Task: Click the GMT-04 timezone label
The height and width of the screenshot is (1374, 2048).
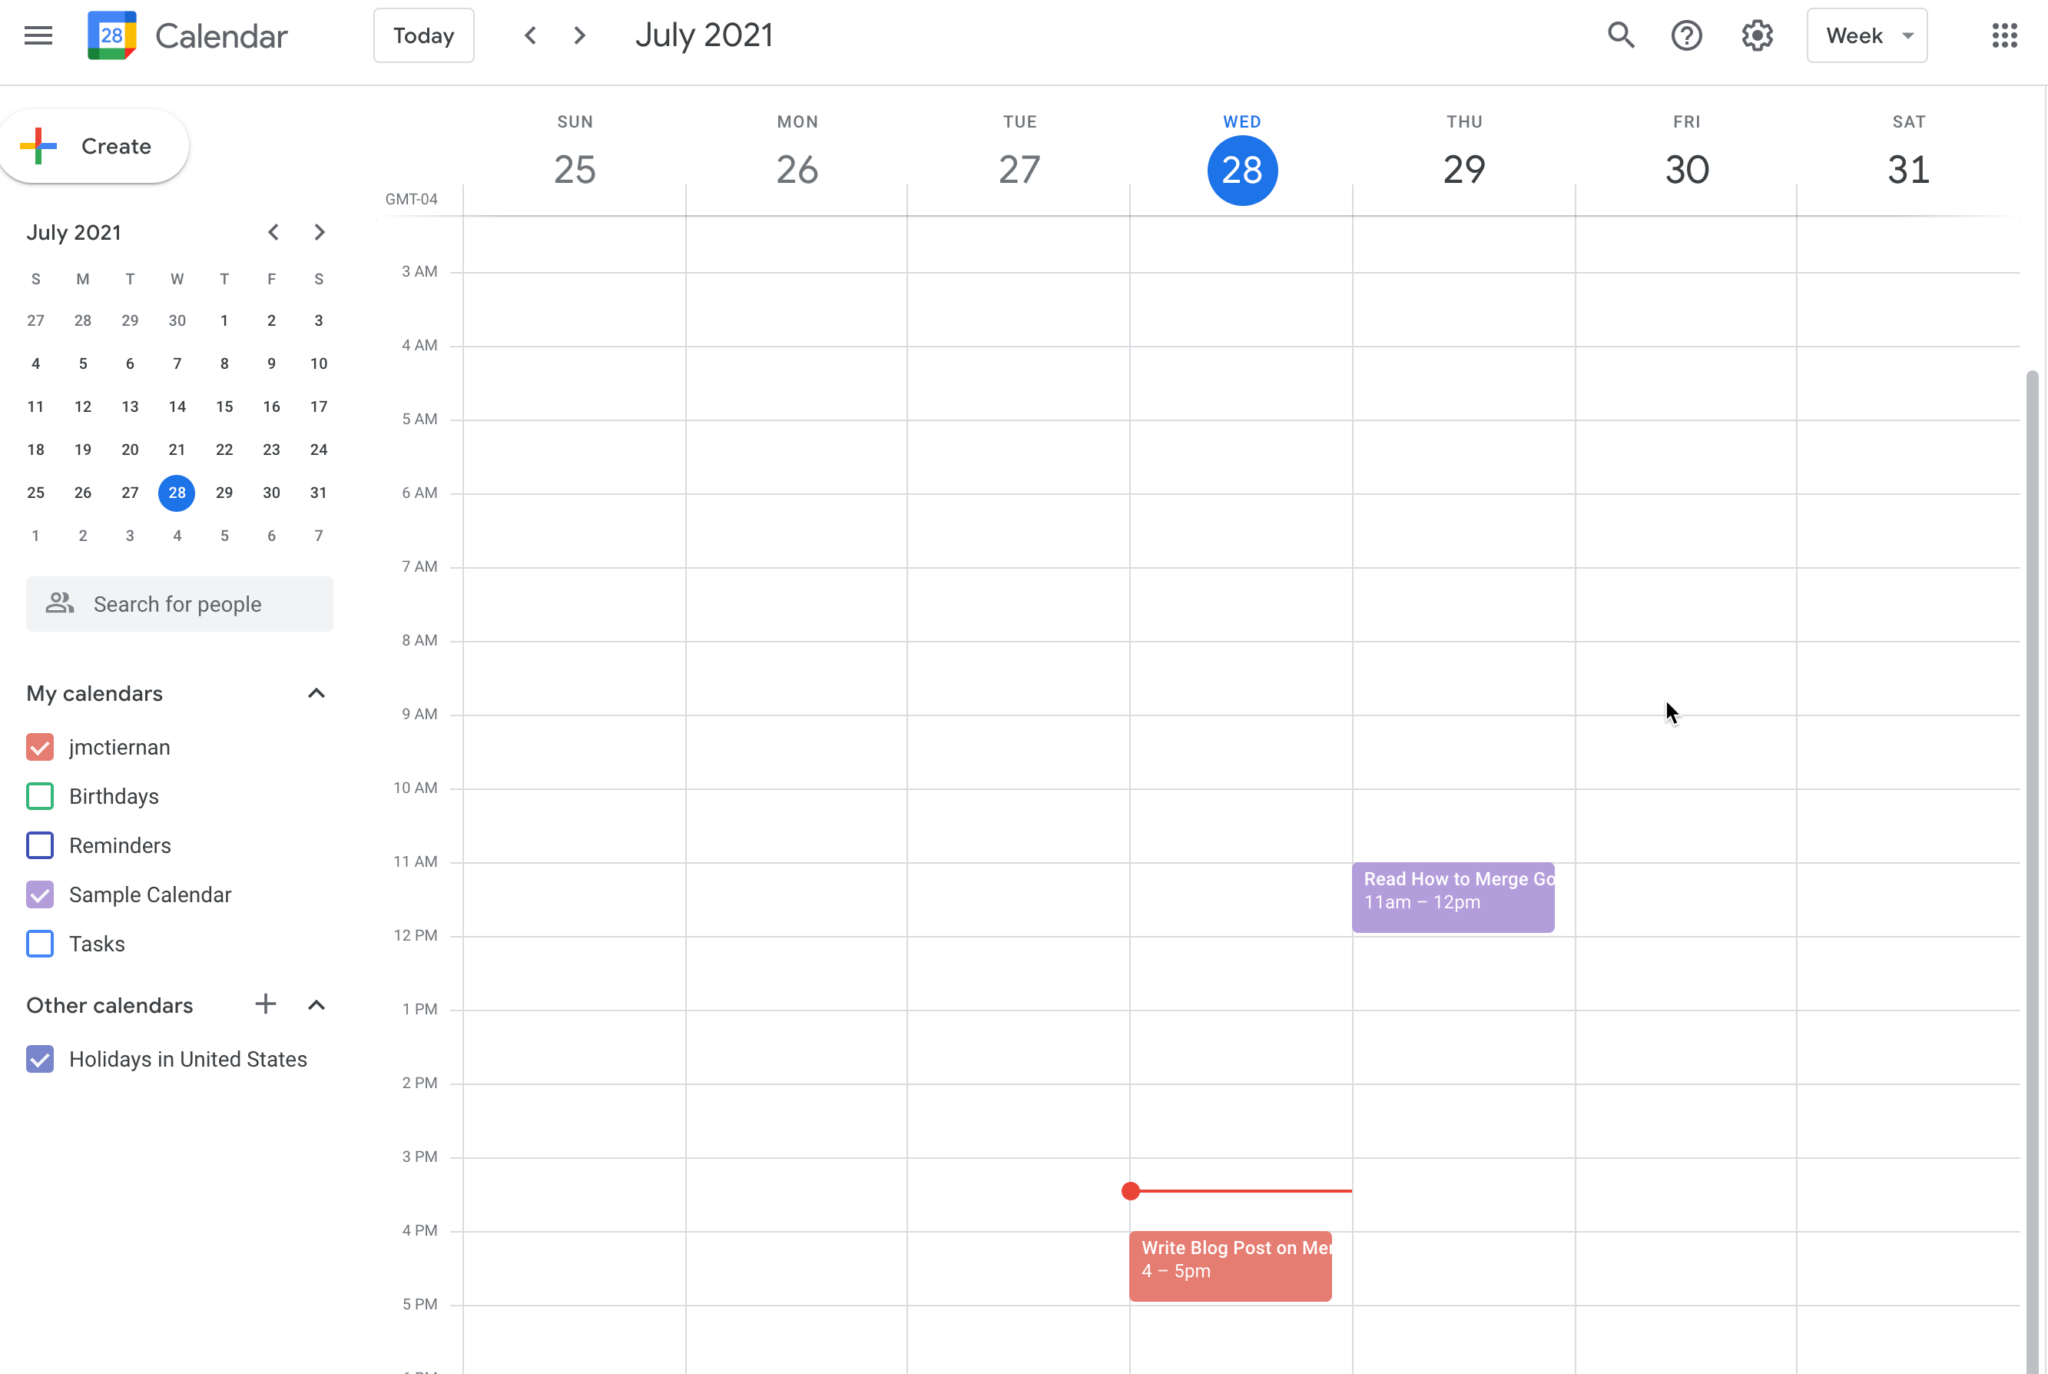Action: point(411,199)
